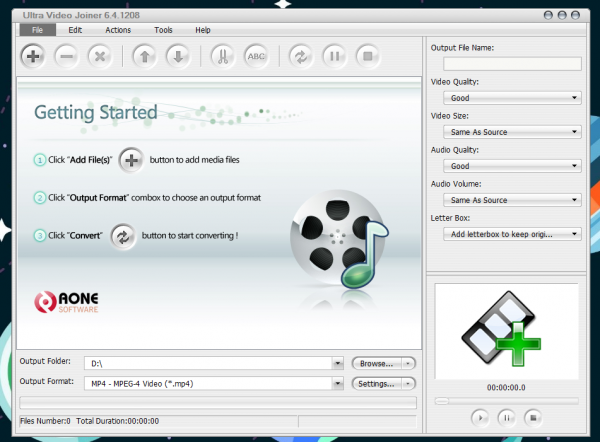Click into the Output File Name field
600x442 pixels.
pos(512,64)
